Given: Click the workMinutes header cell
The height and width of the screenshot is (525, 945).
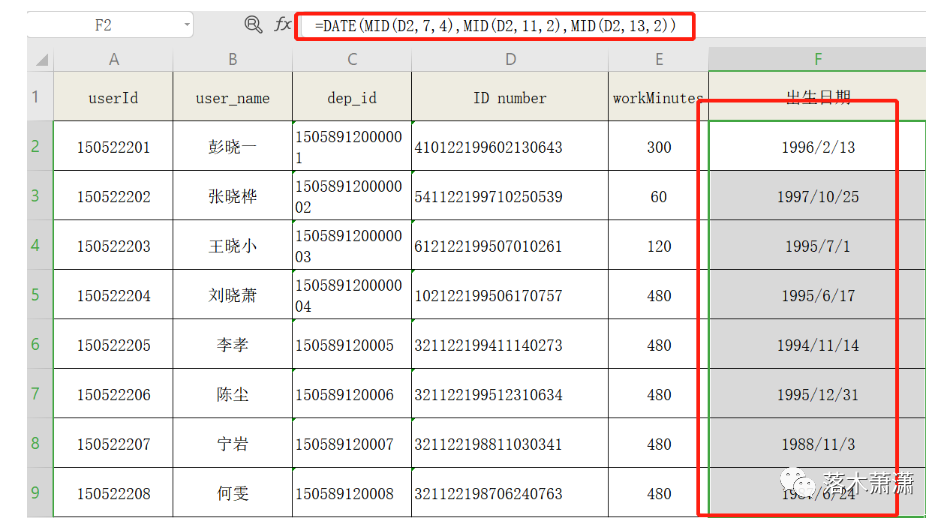Looking at the screenshot, I should (x=659, y=97).
